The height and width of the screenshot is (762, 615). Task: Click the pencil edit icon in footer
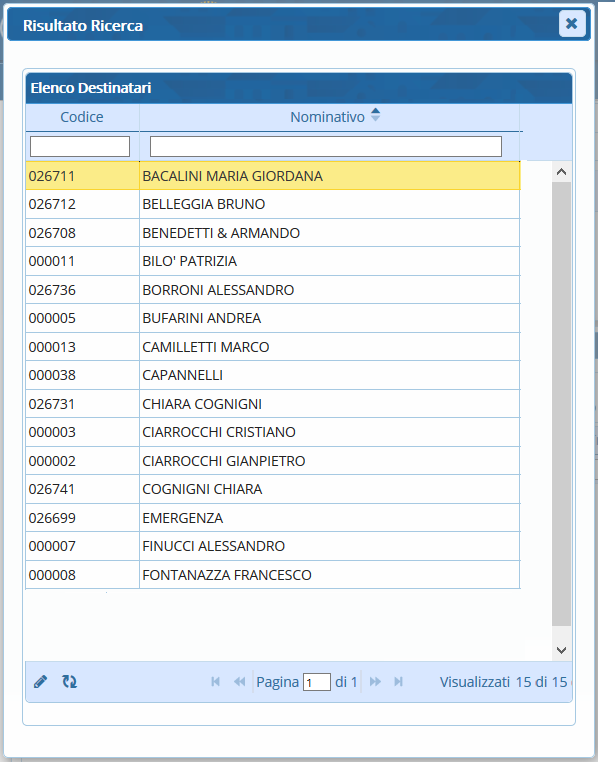pos(41,681)
